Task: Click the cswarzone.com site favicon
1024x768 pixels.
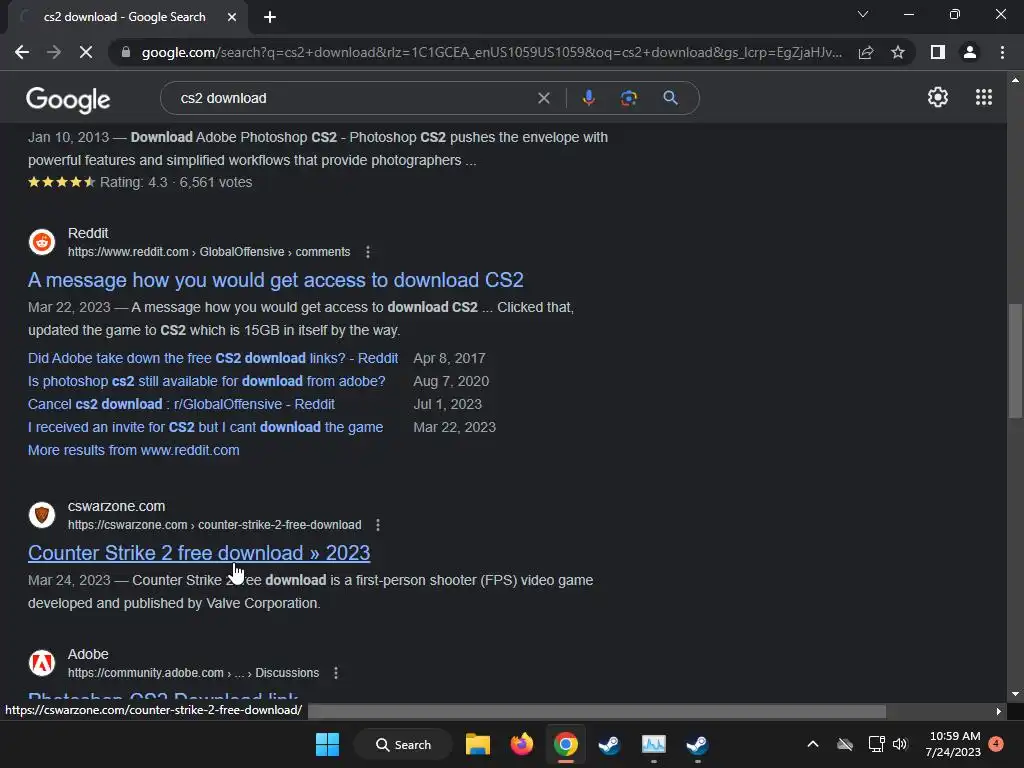Action: pos(42,515)
